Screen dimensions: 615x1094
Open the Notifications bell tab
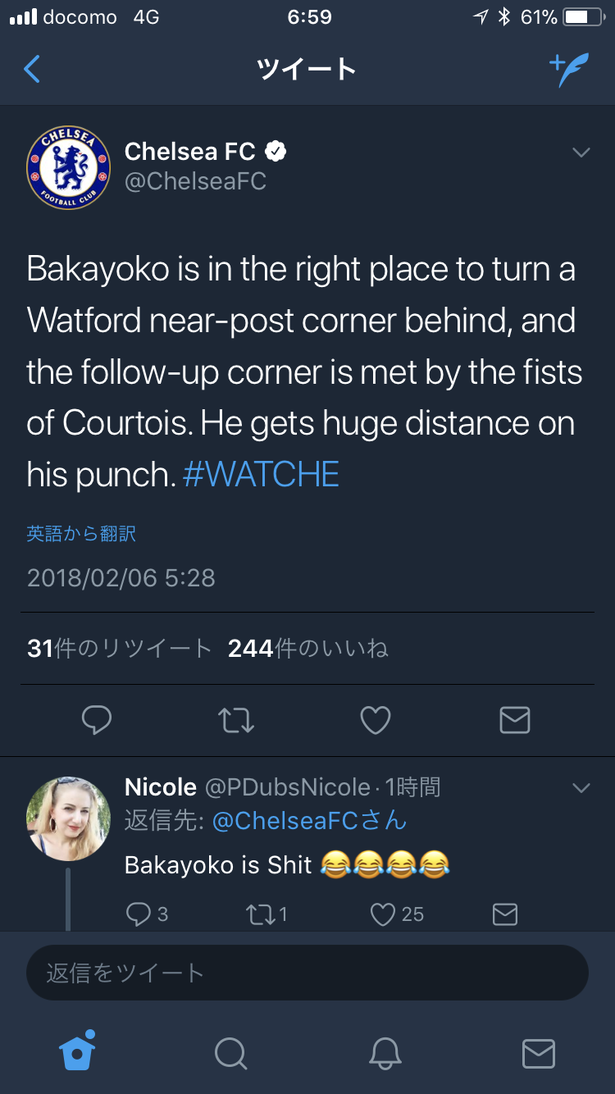[385, 1052]
